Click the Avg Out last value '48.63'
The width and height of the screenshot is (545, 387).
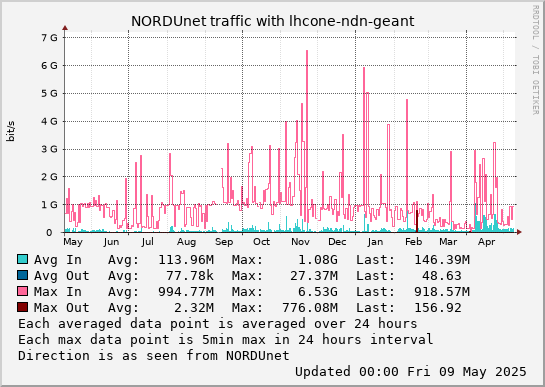click(x=442, y=275)
